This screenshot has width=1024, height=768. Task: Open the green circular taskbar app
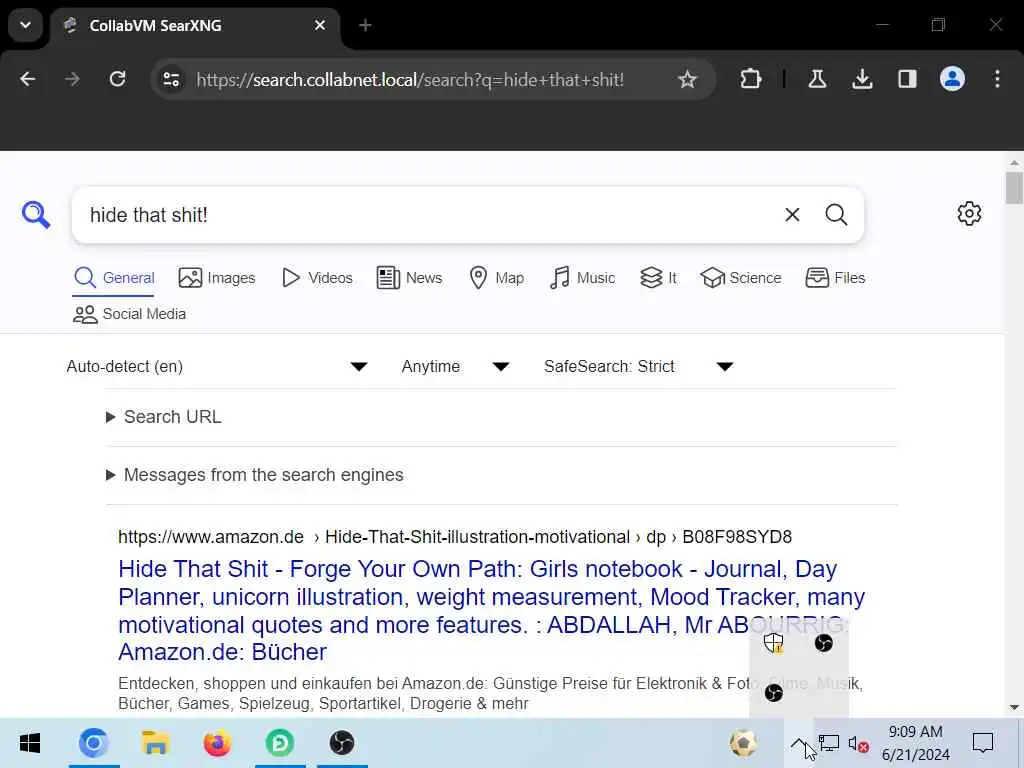280,743
